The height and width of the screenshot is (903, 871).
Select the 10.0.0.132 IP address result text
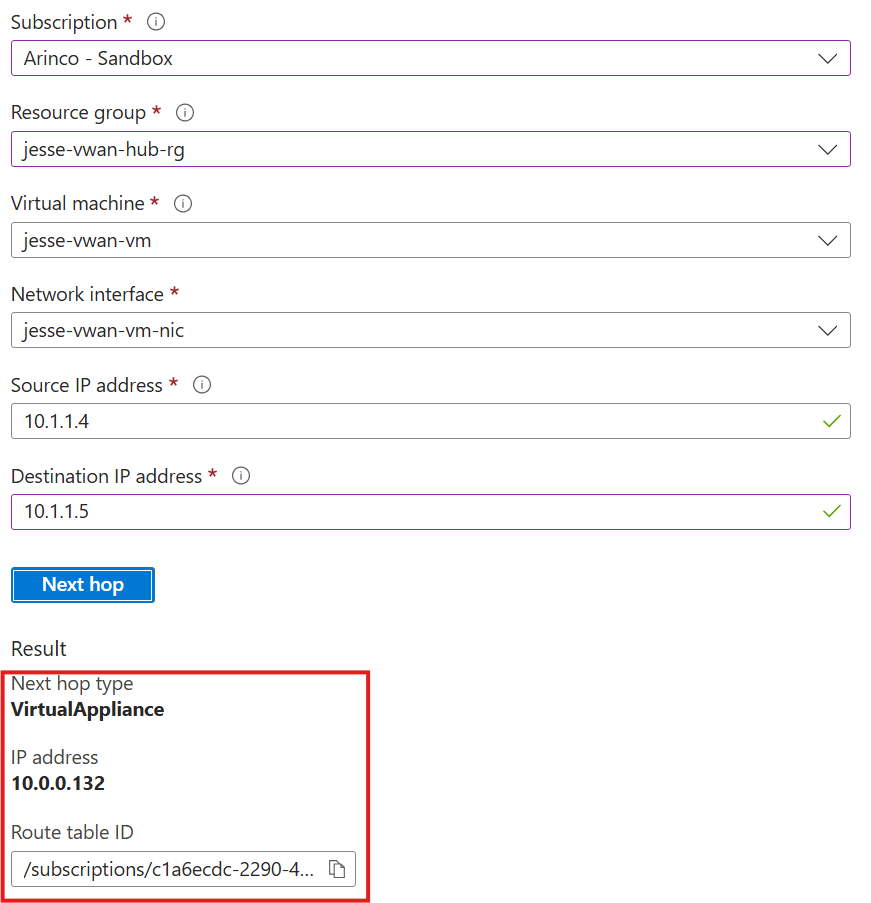[x=58, y=783]
